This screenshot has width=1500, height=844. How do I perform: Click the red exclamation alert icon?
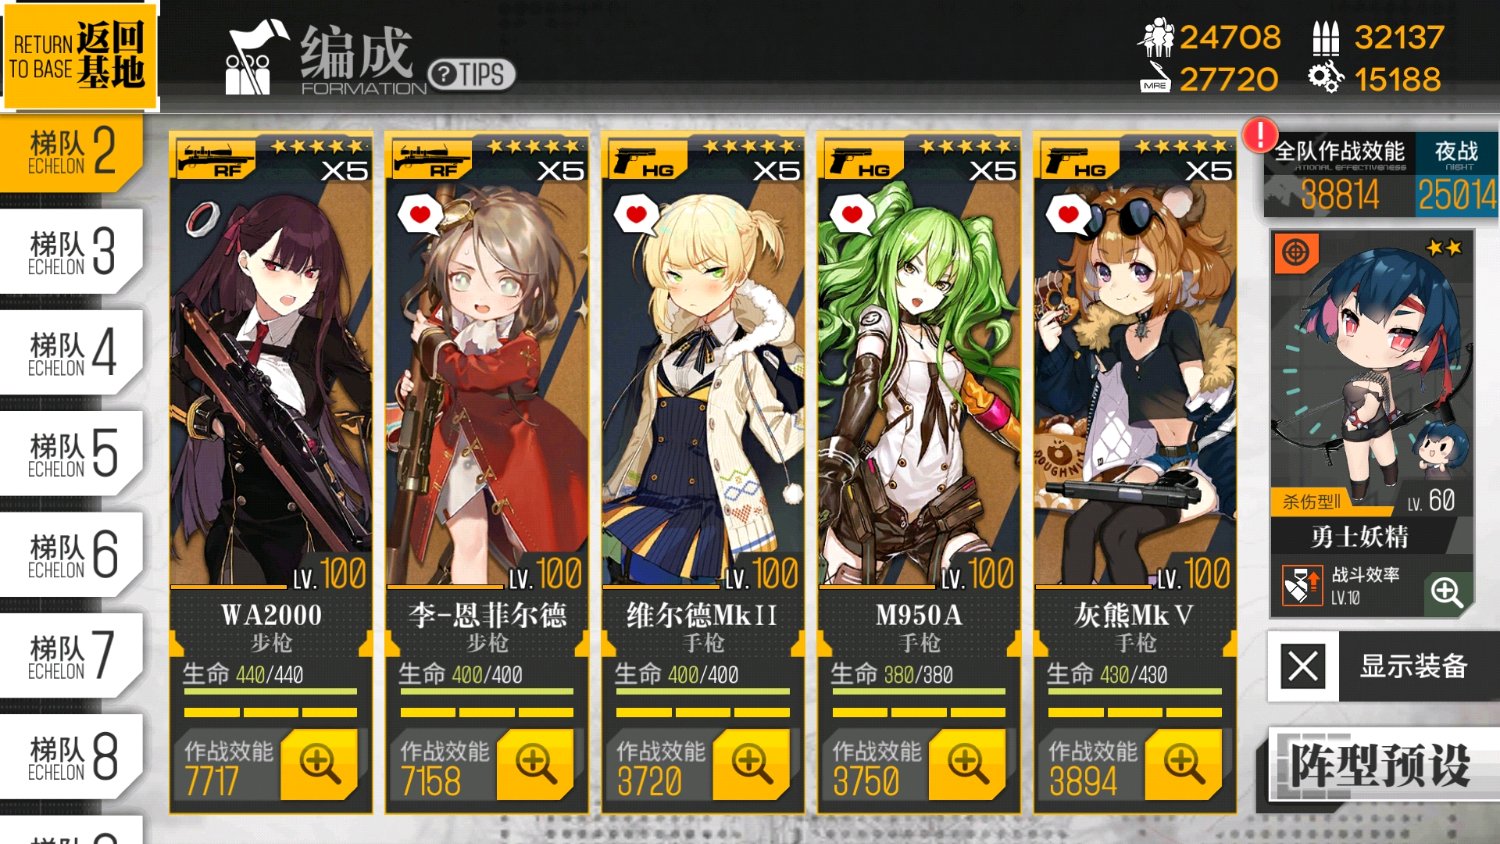click(x=1260, y=134)
